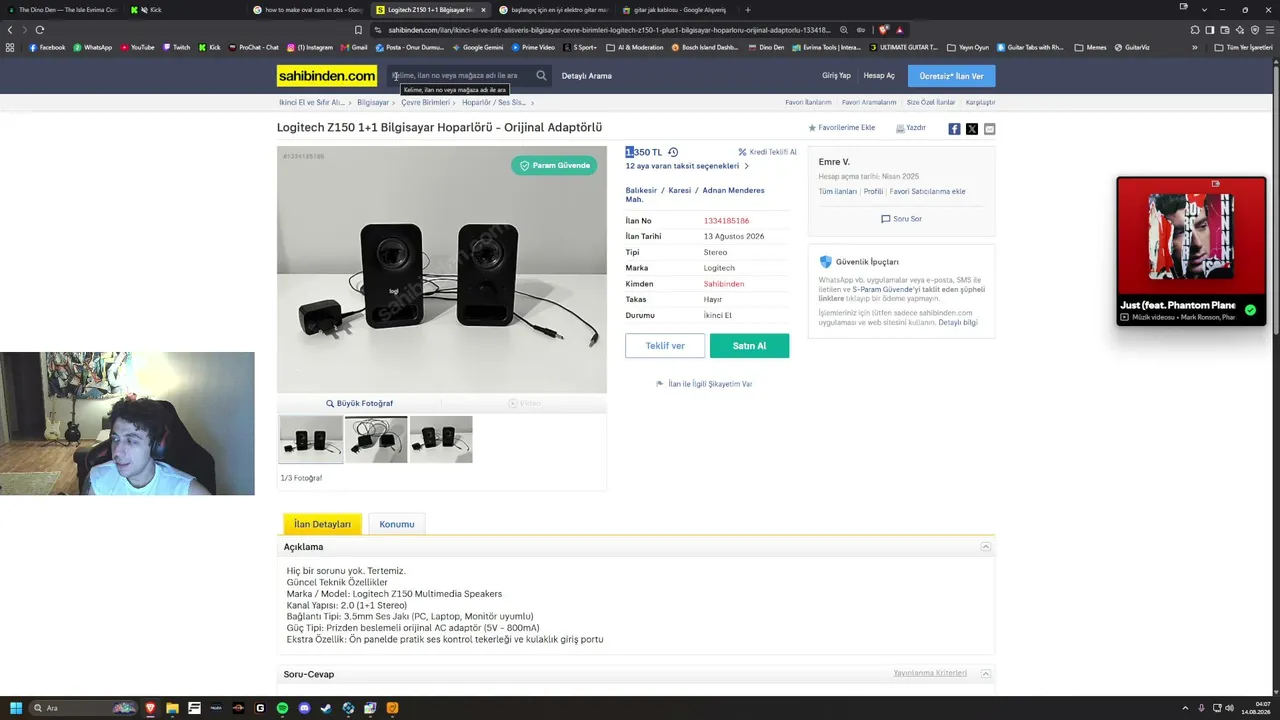1280x720 pixels.
Task: Share listing on X
Action: [972, 129]
